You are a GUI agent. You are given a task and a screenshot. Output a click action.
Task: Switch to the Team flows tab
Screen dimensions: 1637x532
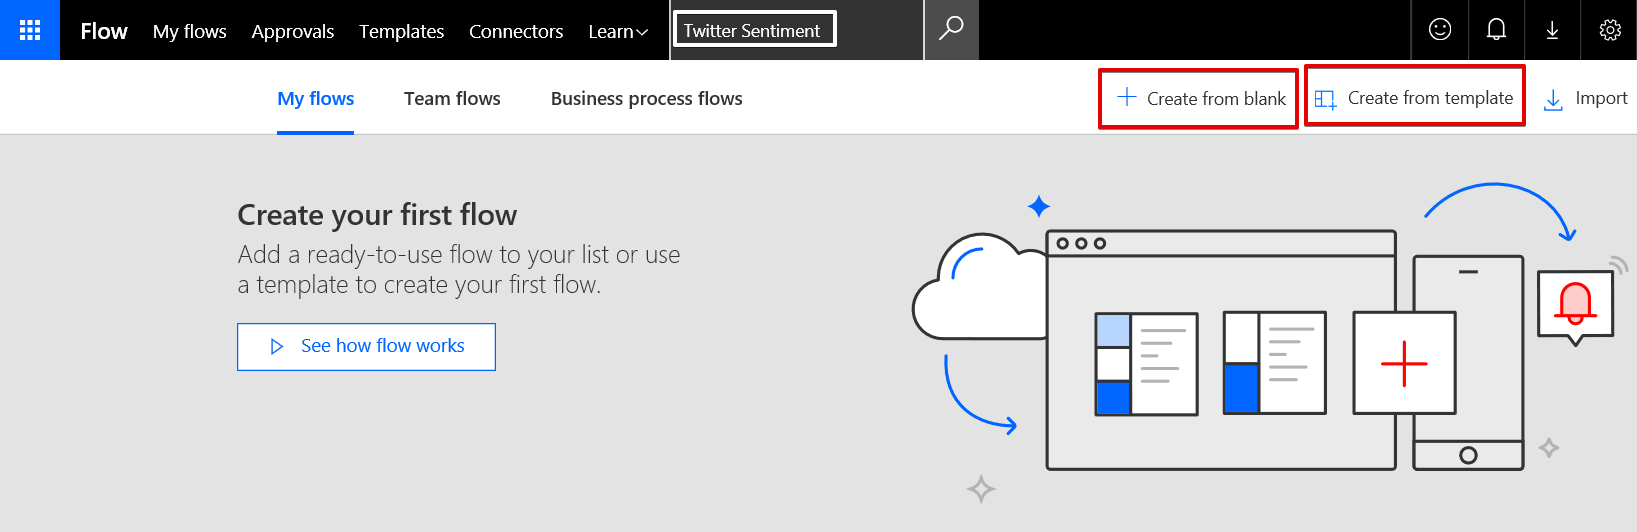point(452,99)
